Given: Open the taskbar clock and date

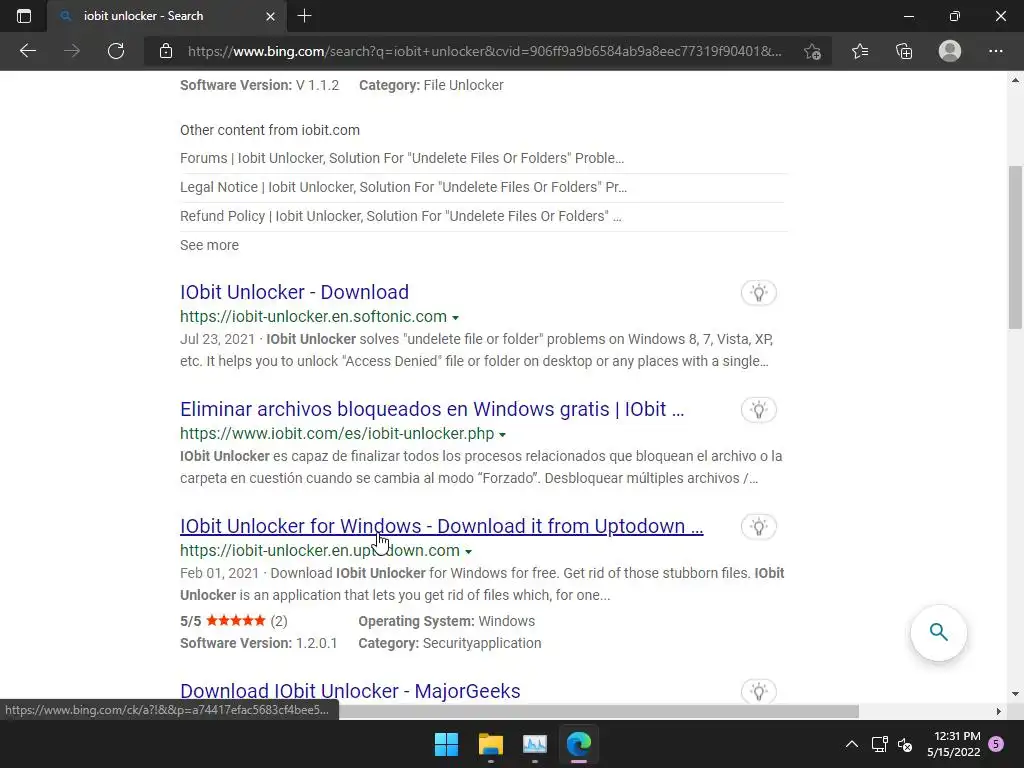Looking at the screenshot, I should (954, 744).
